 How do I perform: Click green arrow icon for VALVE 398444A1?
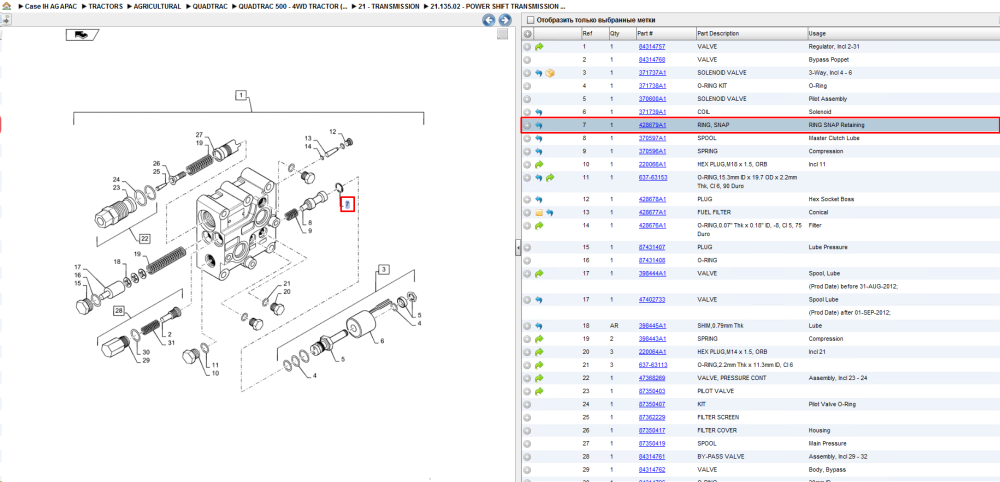[539, 273]
